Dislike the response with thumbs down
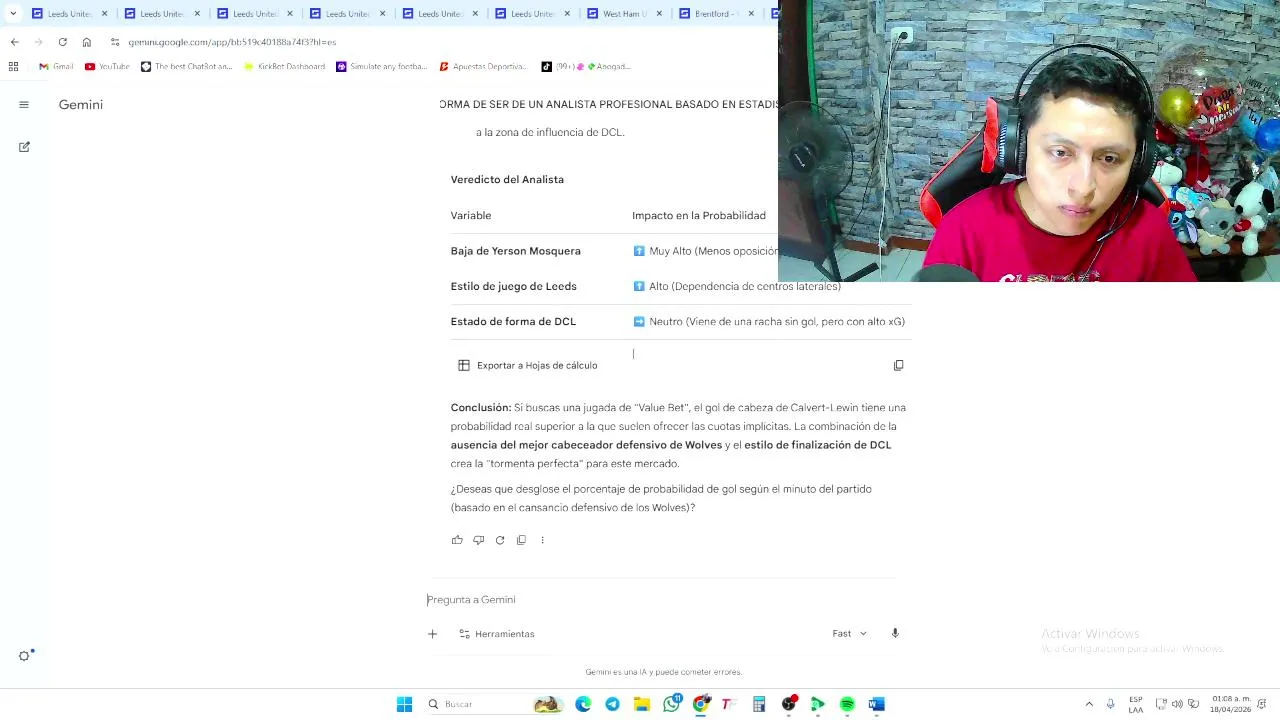This screenshot has height=720, width=1280. click(x=478, y=540)
